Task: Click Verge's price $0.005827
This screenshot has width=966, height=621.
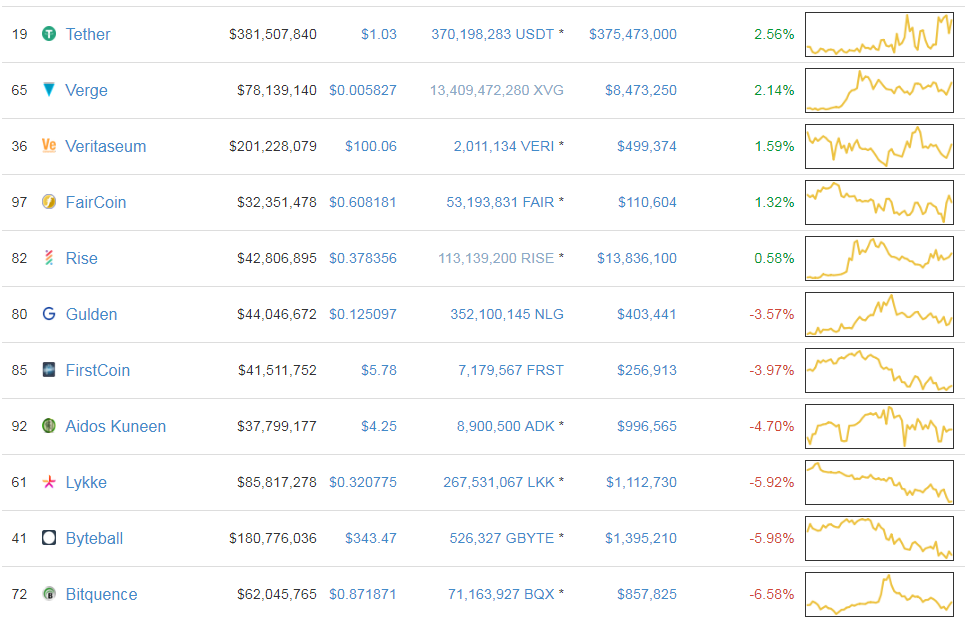Action: [x=362, y=91]
